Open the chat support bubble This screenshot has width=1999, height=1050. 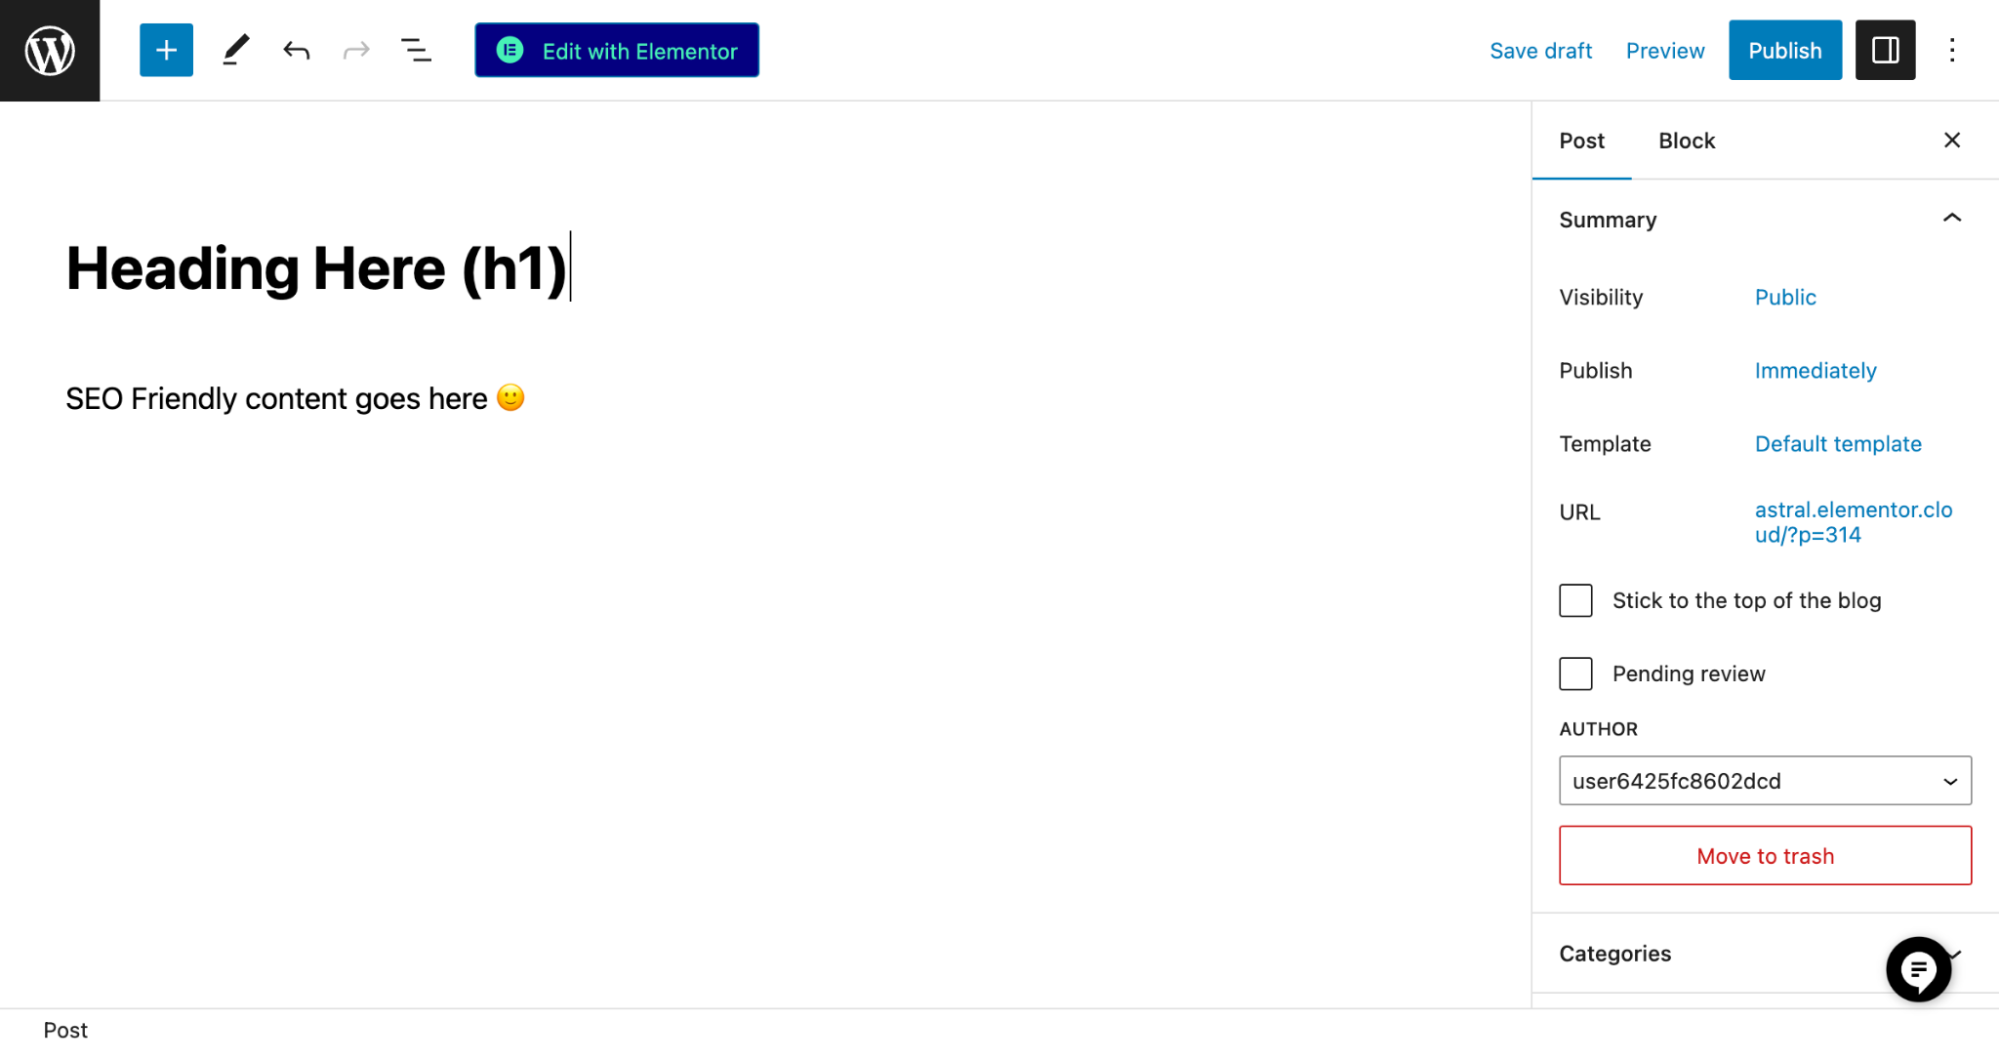click(1918, 969)
